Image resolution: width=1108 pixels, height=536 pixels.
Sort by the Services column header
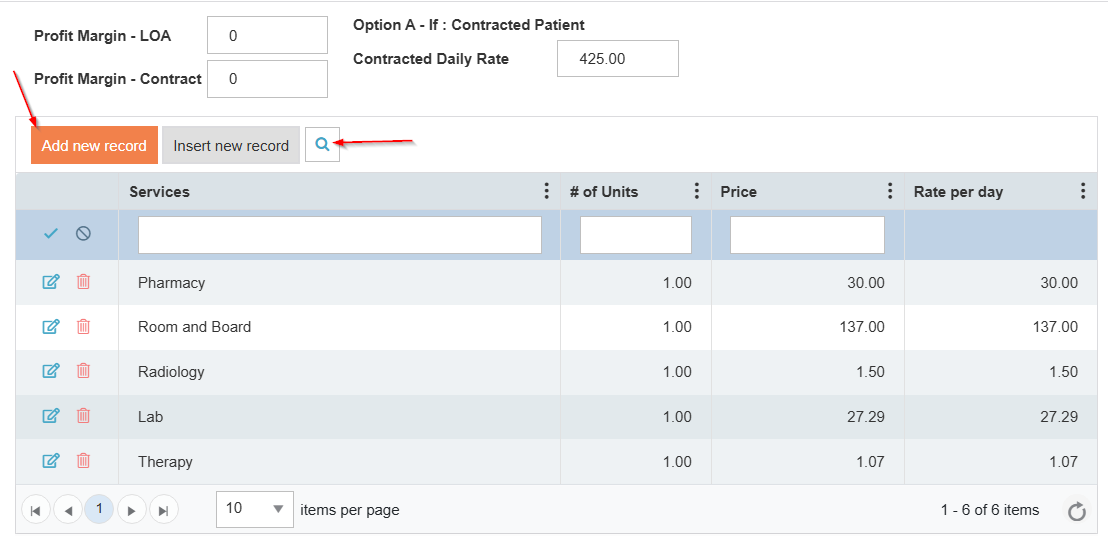pos(160,191)
